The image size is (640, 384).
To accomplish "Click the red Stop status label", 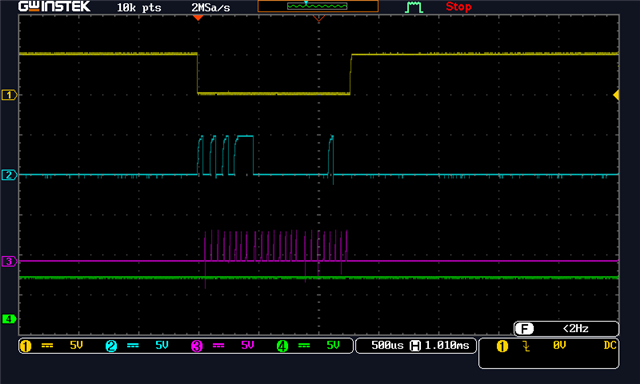I will coord(458,7).
